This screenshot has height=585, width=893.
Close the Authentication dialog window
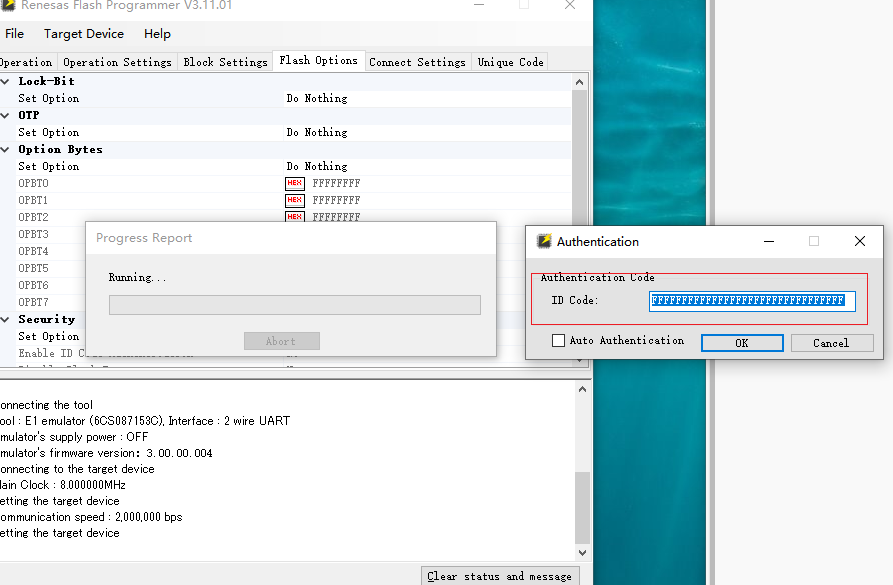tap(860, 242)
